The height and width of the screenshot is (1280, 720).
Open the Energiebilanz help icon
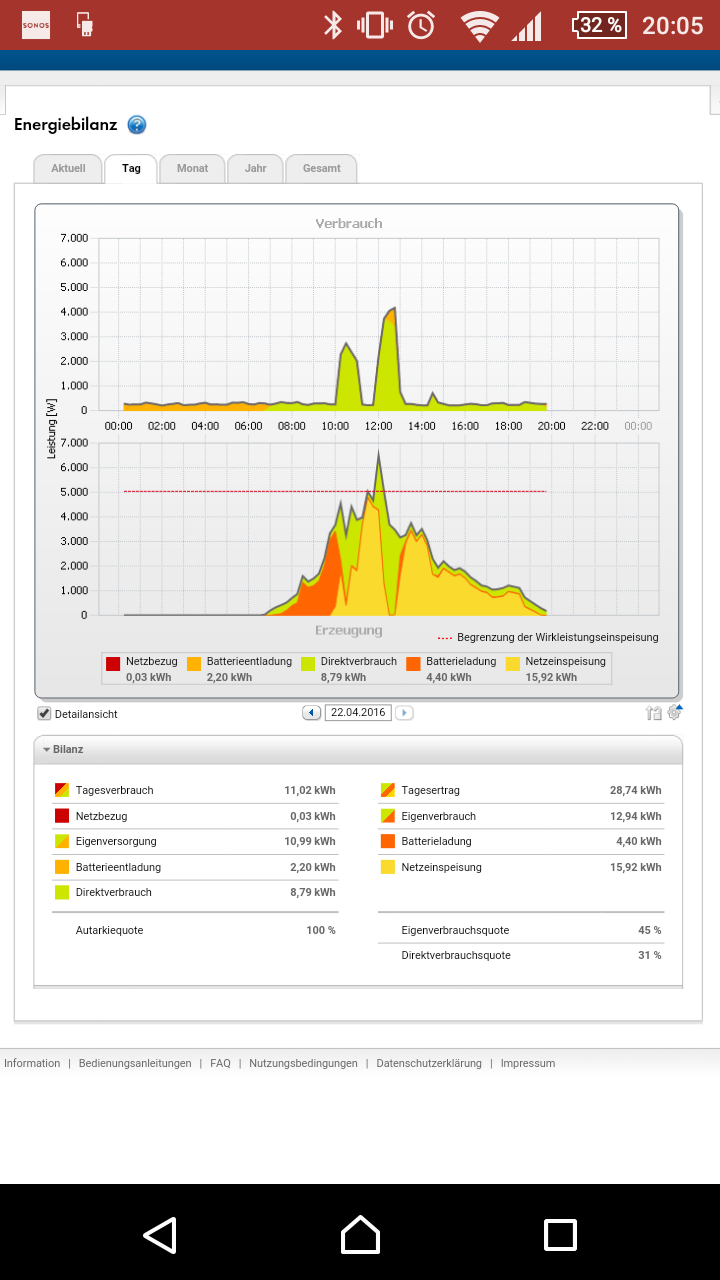[x=137, y=125]
